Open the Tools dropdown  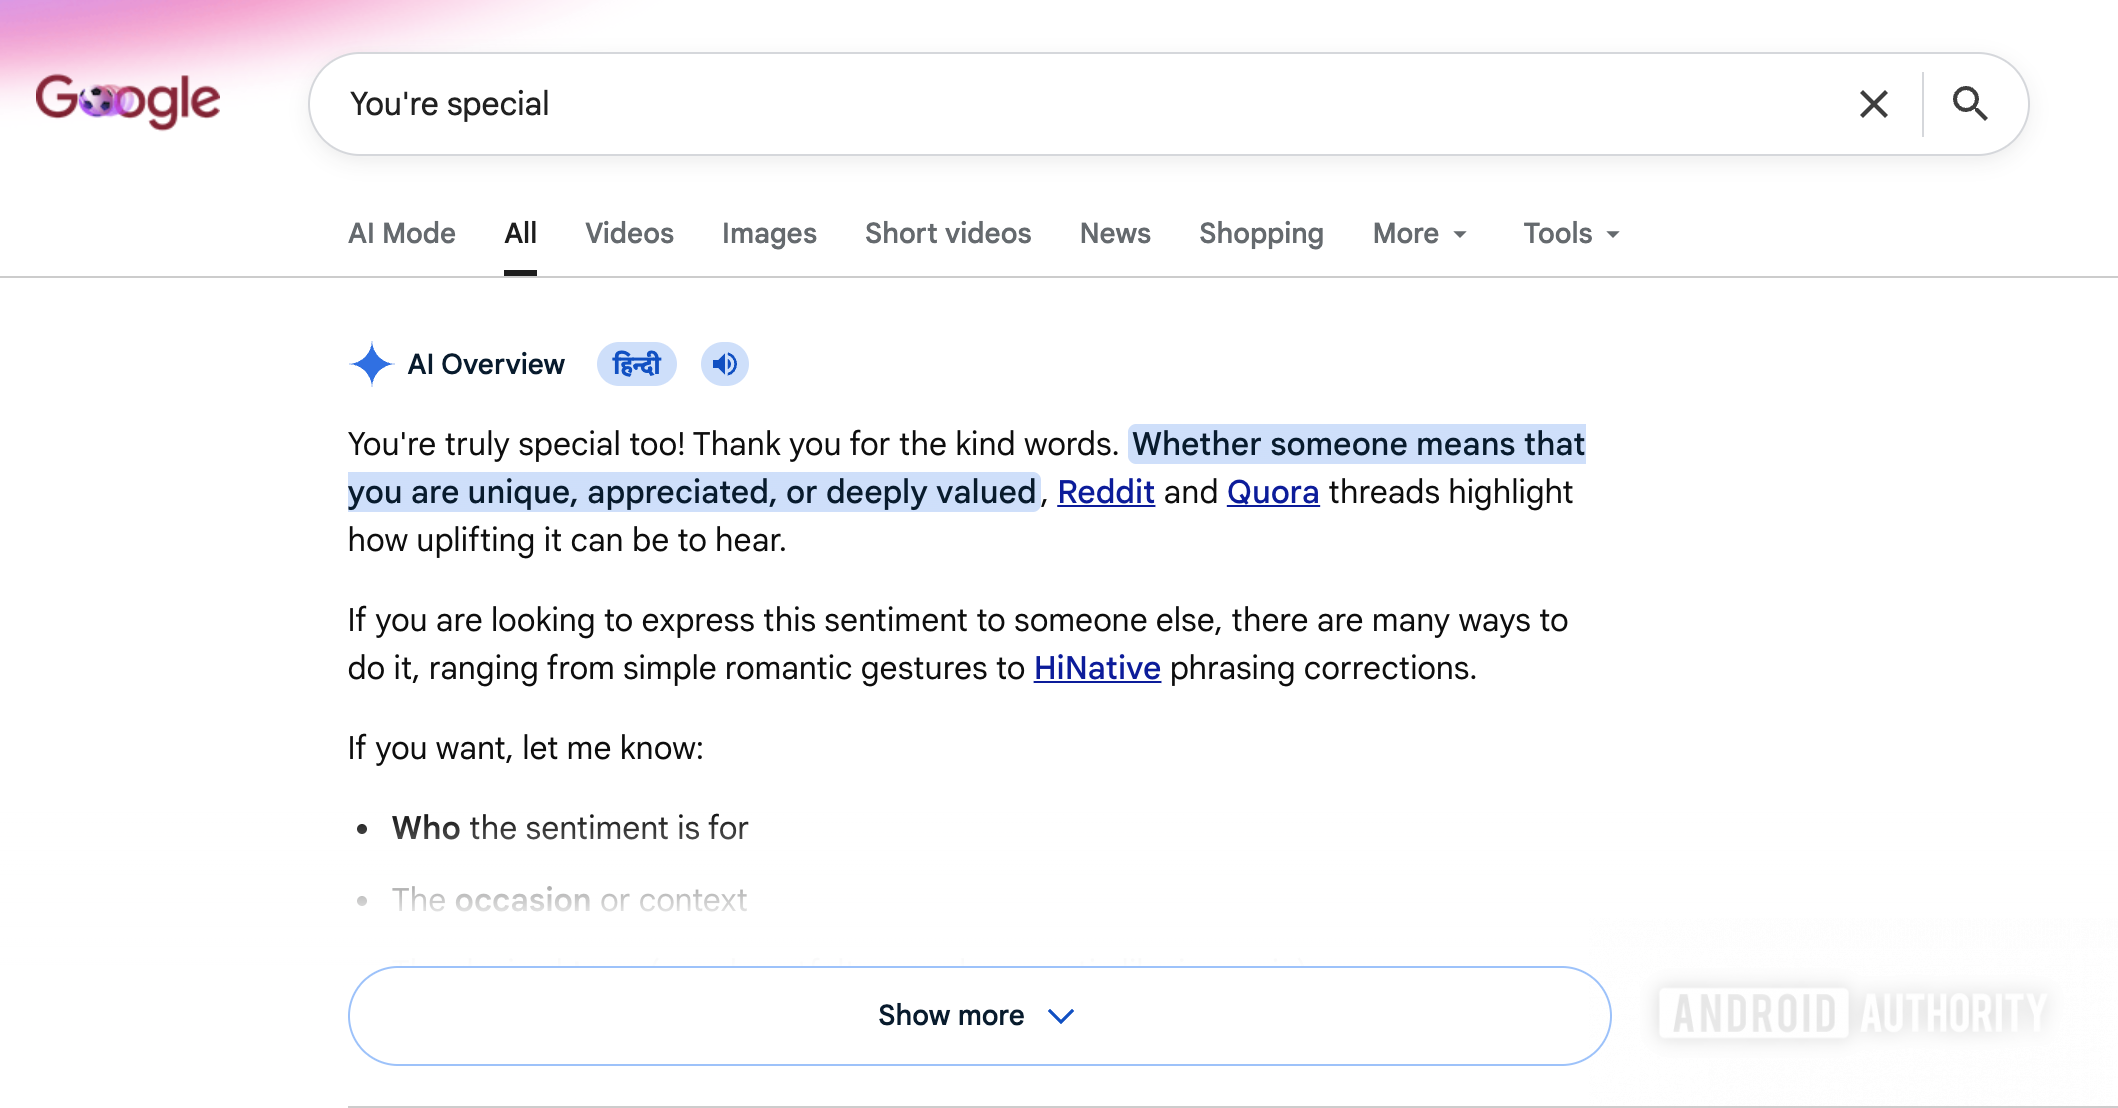(1571, 233)
